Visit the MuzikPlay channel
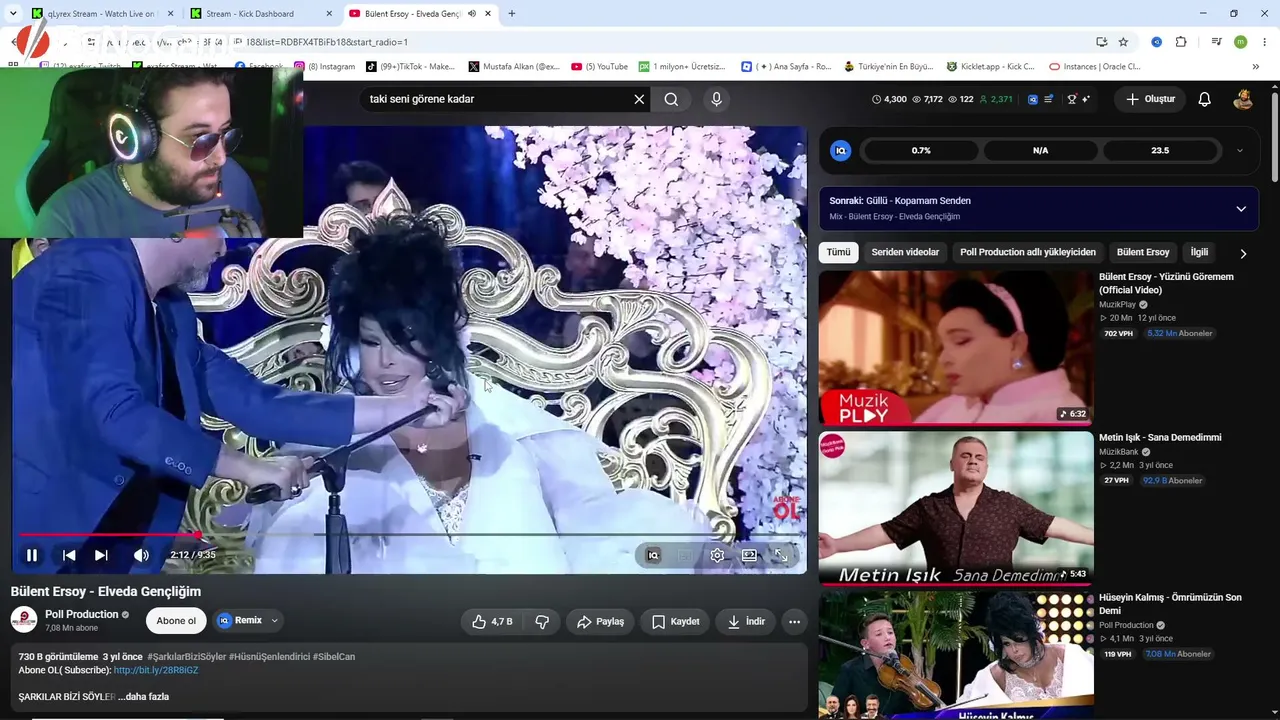Screen dimensions: 1280x720 [1117, 305]
